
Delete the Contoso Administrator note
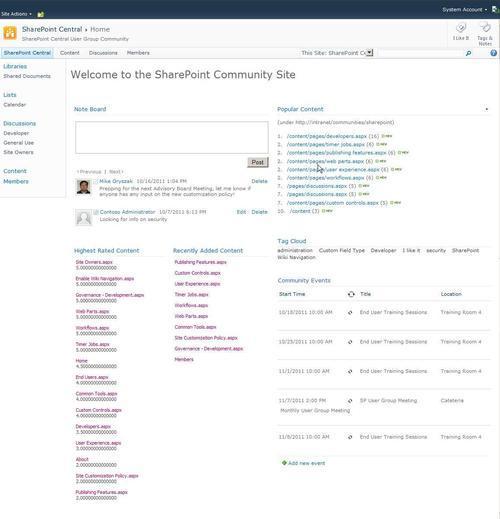pos(259,212)
